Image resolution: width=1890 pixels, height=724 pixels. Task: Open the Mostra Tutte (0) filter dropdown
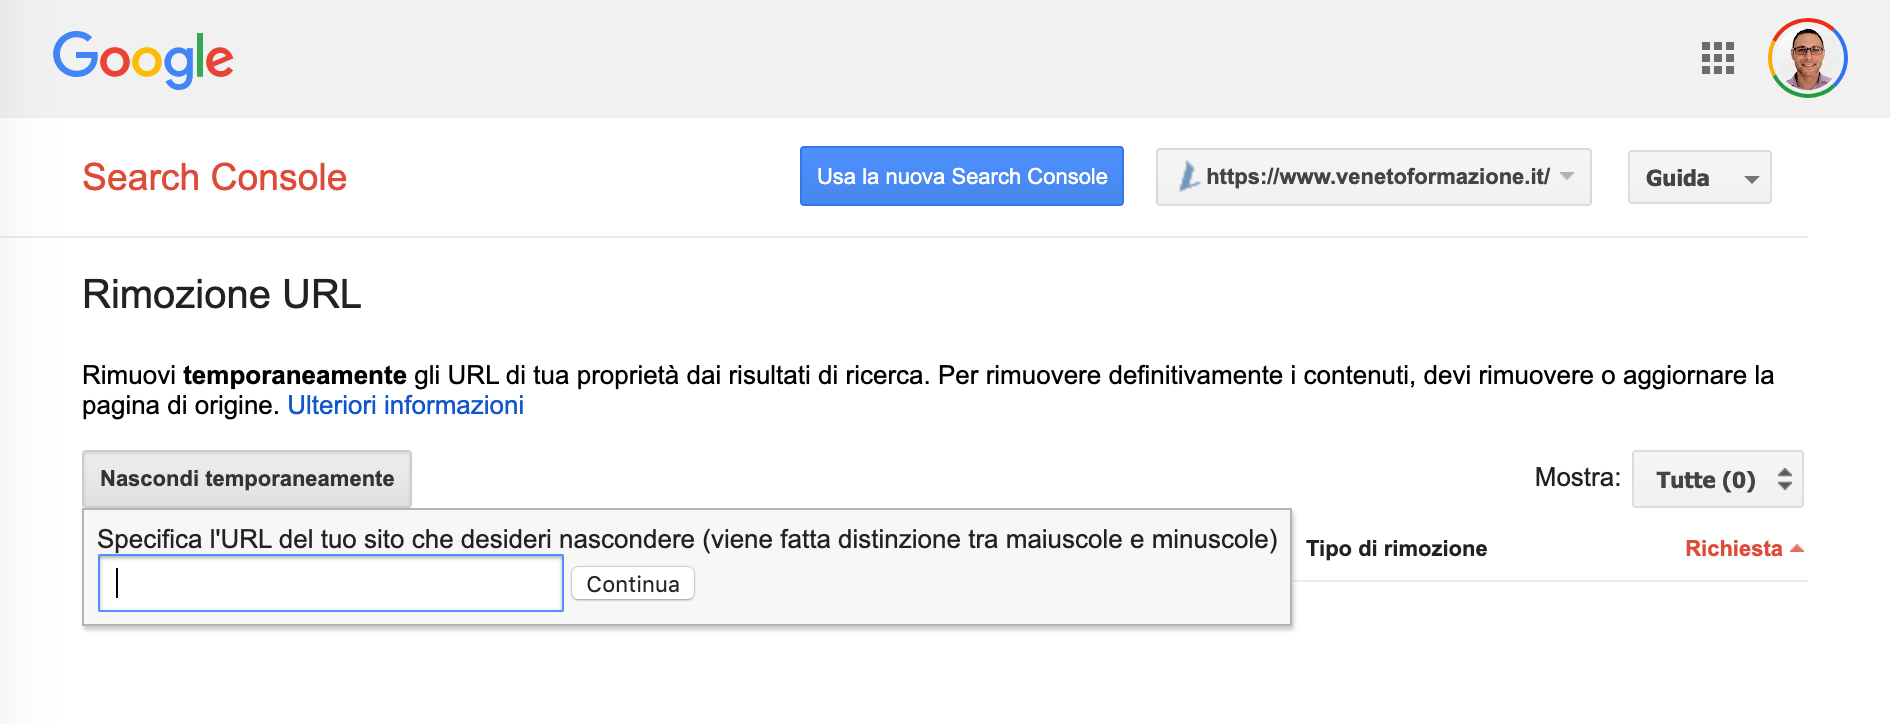coord(1717,479)
